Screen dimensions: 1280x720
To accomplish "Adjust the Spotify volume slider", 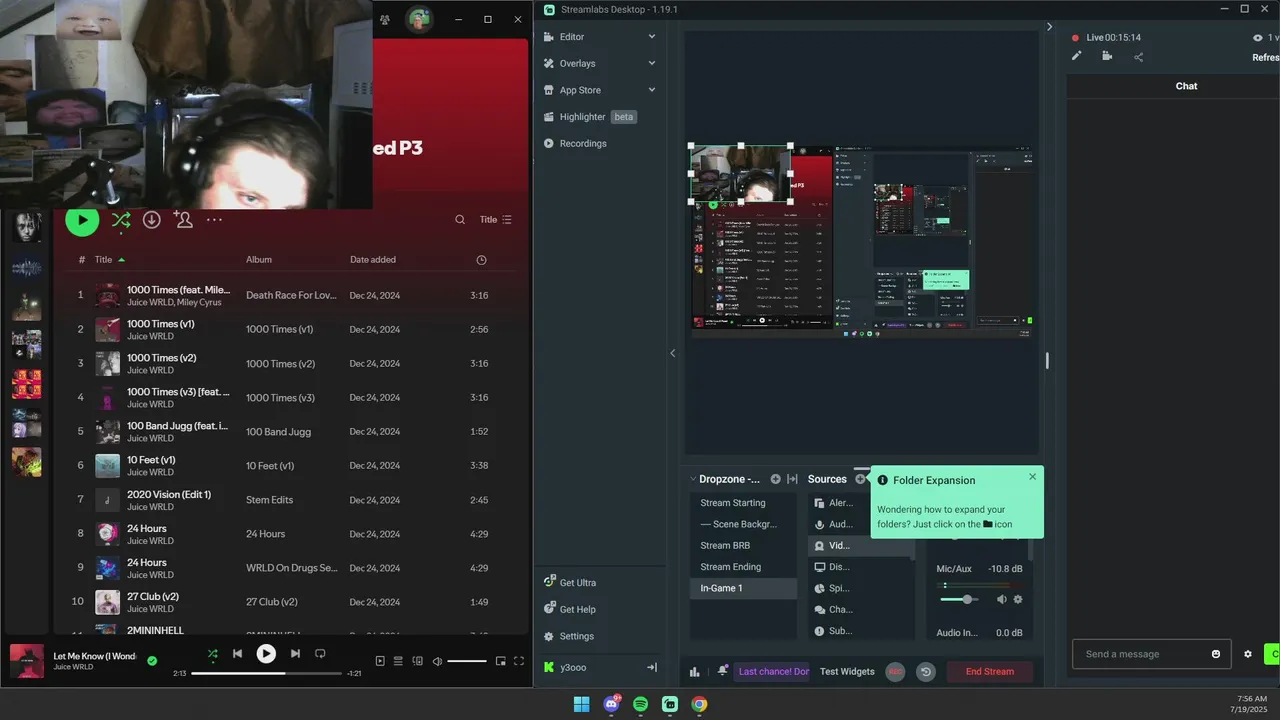I will point(467,661).
